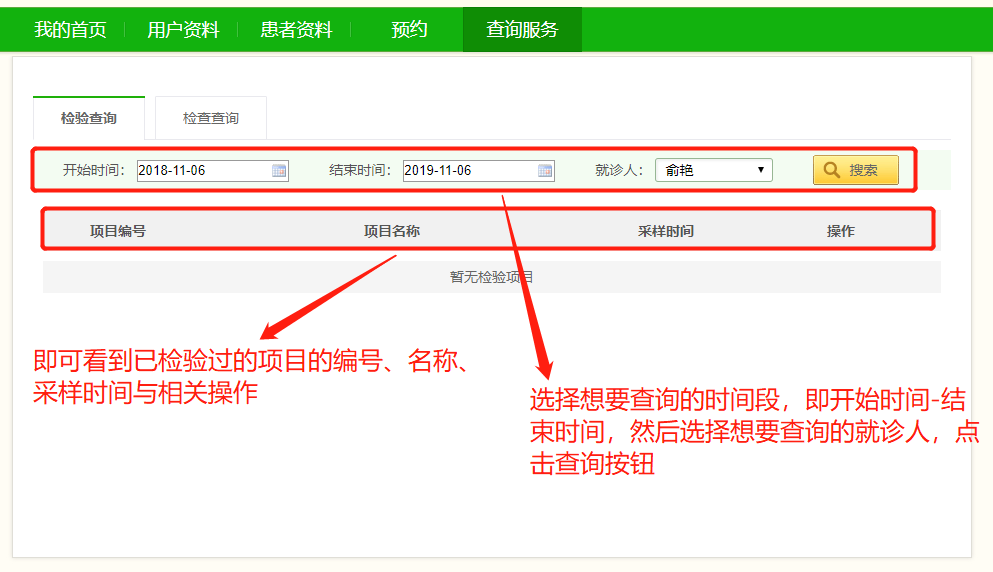Screen dimensions: 993x572
Task: Select the 查询服务 menu item
Action: [522, 29]
